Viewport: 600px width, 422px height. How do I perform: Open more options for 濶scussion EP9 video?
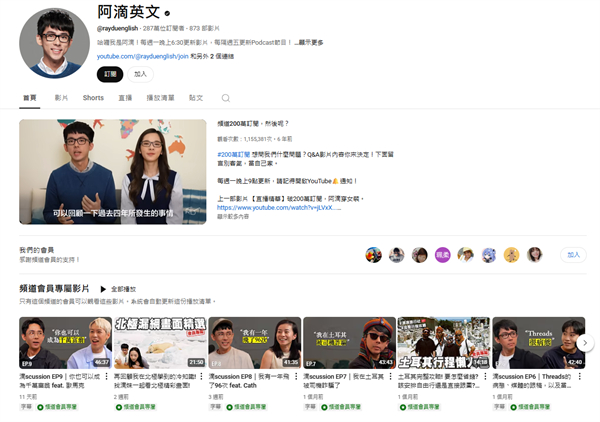107,376
